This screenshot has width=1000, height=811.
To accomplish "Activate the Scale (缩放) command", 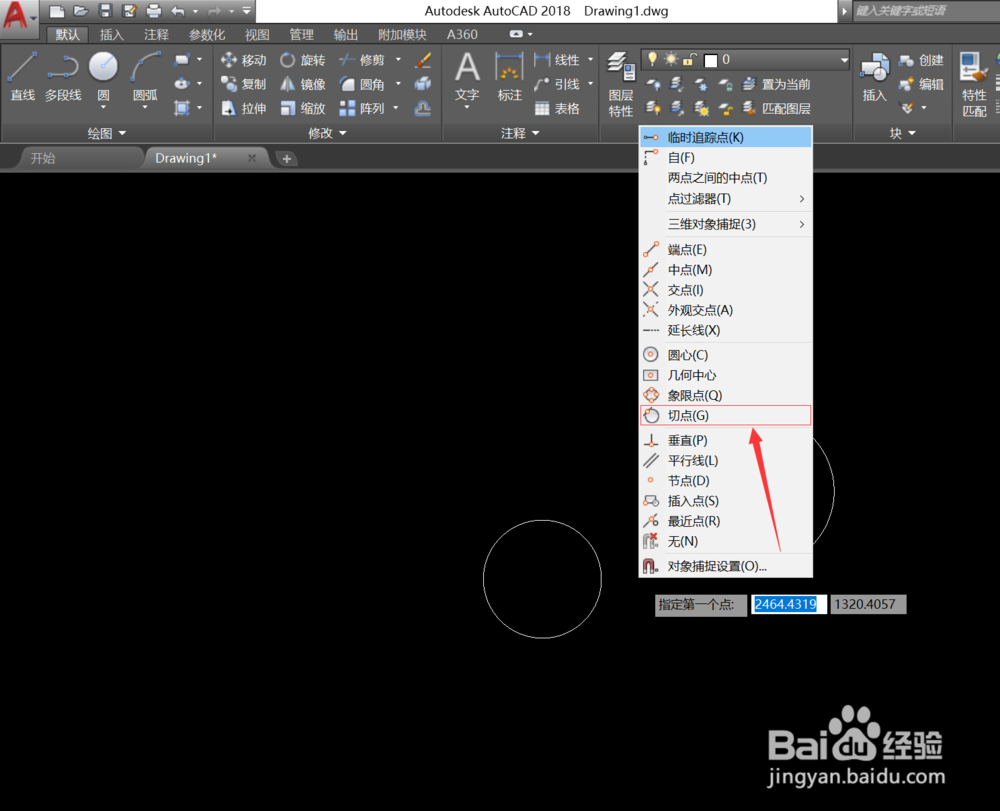I will (x=303, y=108).
